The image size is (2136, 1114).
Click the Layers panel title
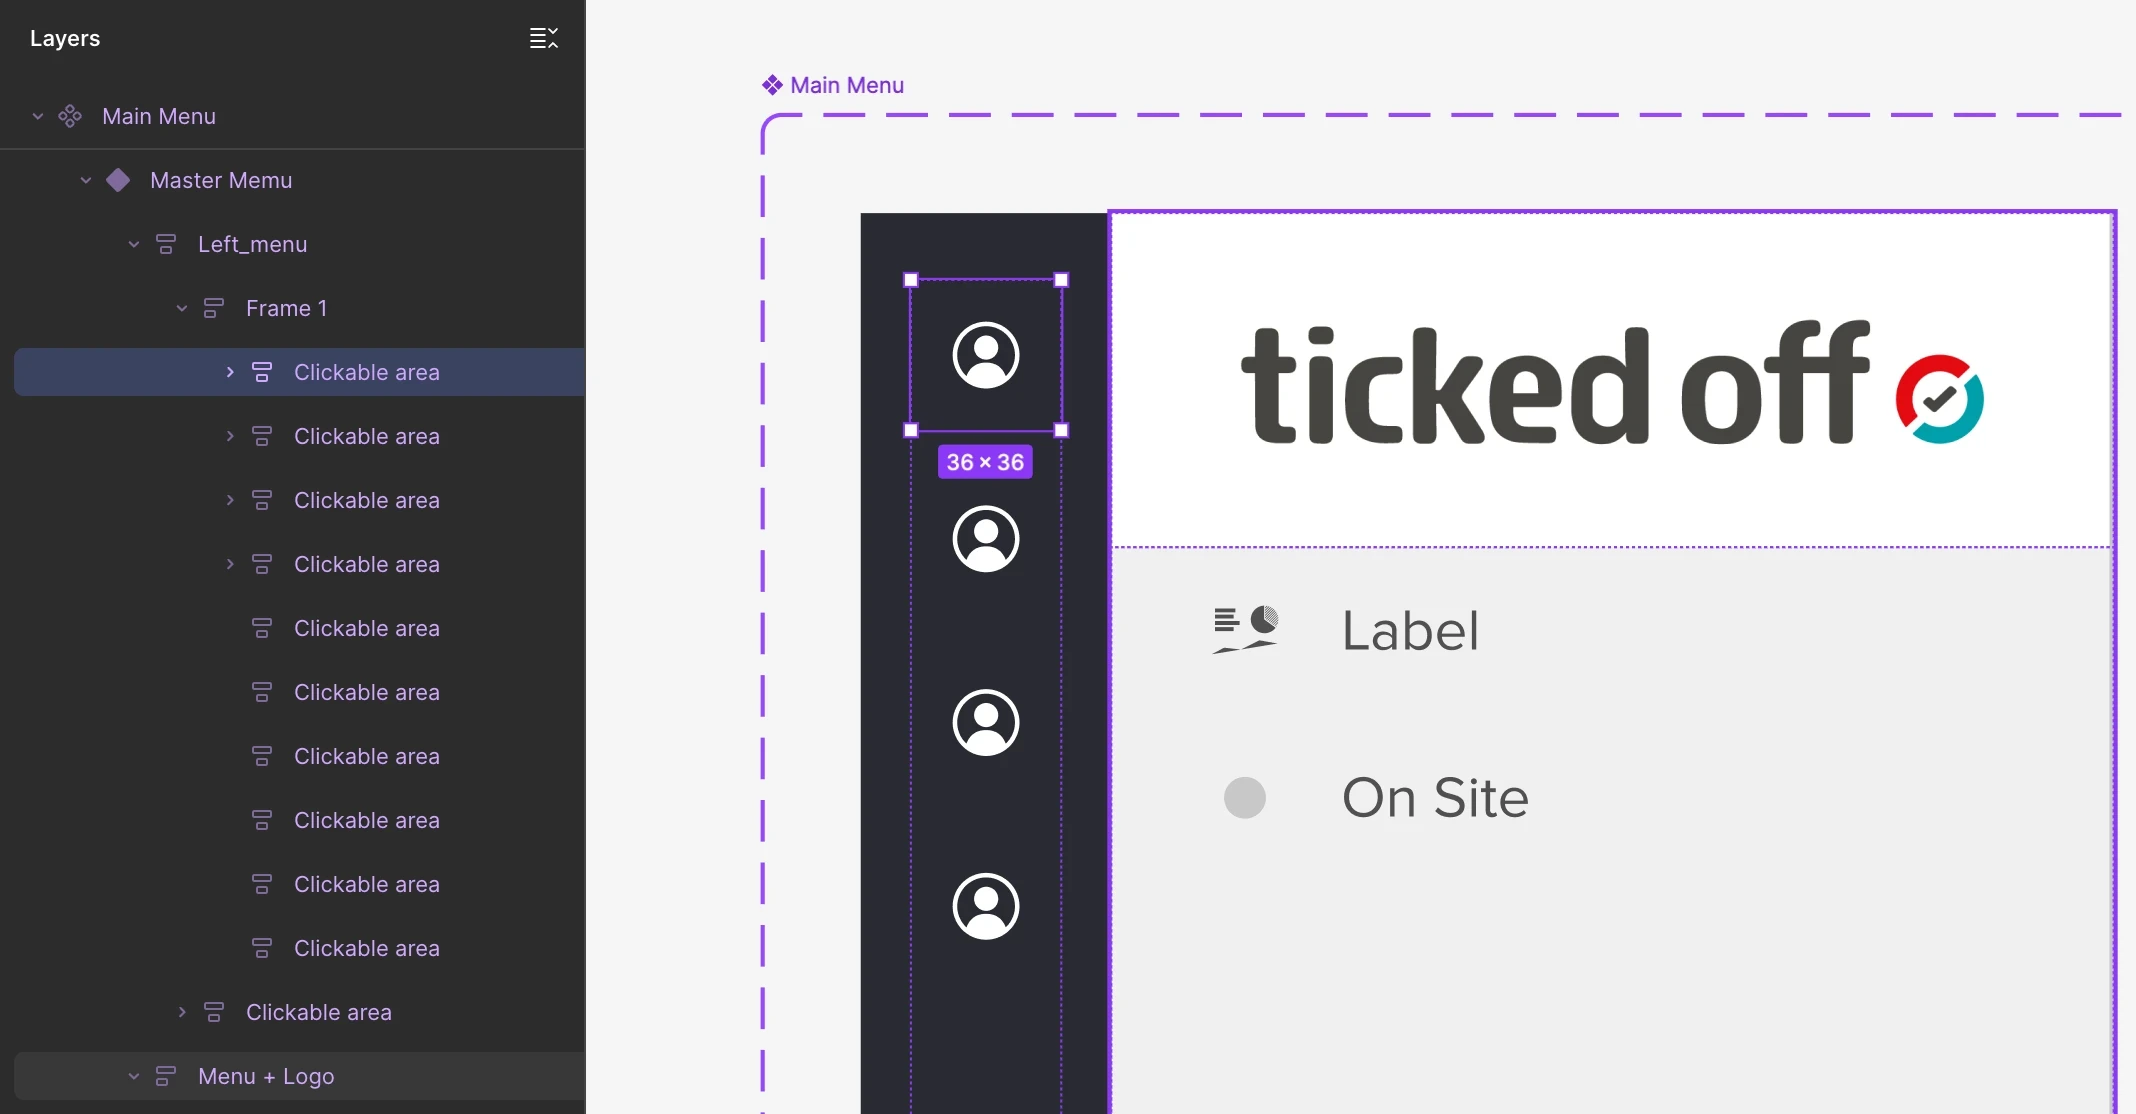pyautogui.click(x=65, y=38)
